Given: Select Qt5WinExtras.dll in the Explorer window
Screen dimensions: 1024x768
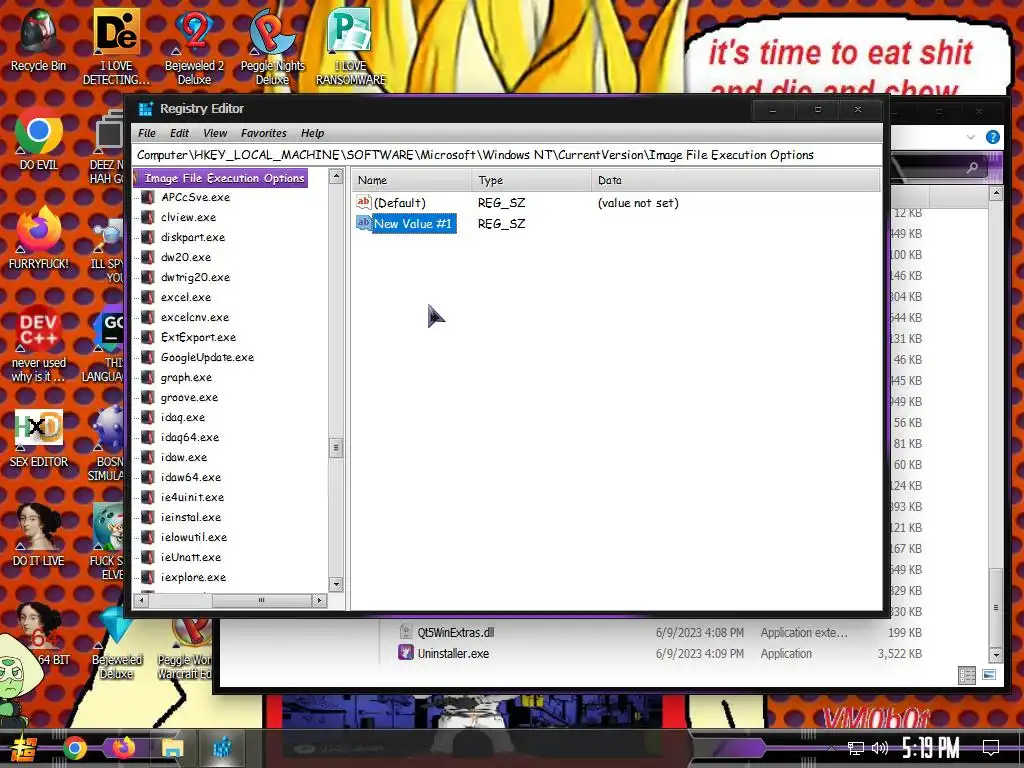Looking at the screenshot, I should click(x=455, y=633).
